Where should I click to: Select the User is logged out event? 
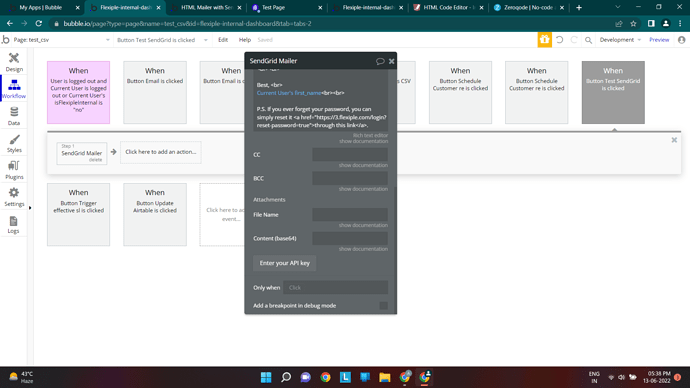[78, 92]
